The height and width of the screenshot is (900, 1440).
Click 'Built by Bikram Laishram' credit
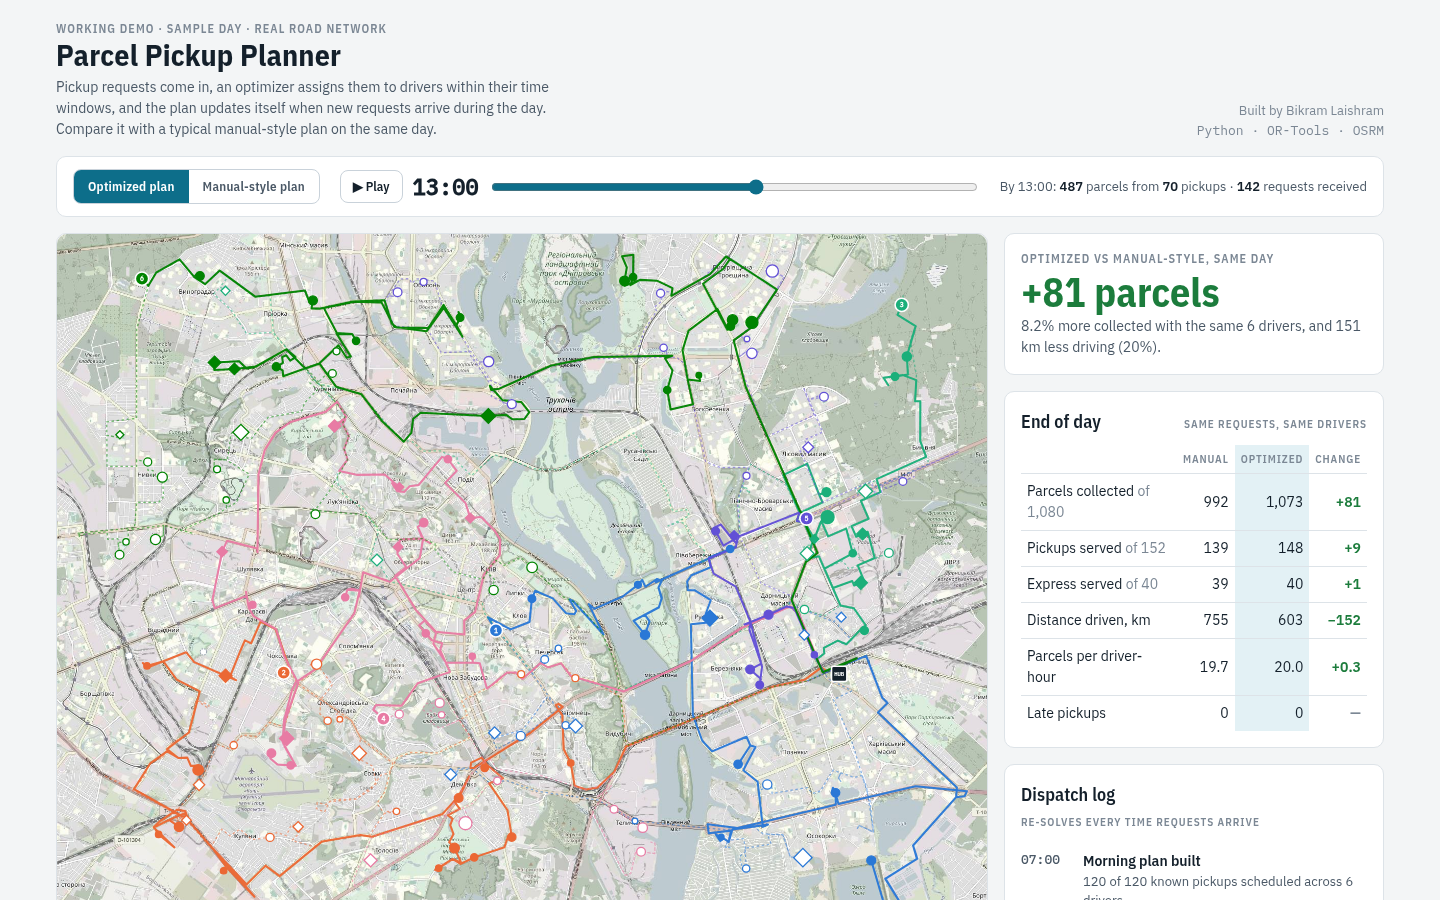pyautogui.click(x=1311, y=111)
